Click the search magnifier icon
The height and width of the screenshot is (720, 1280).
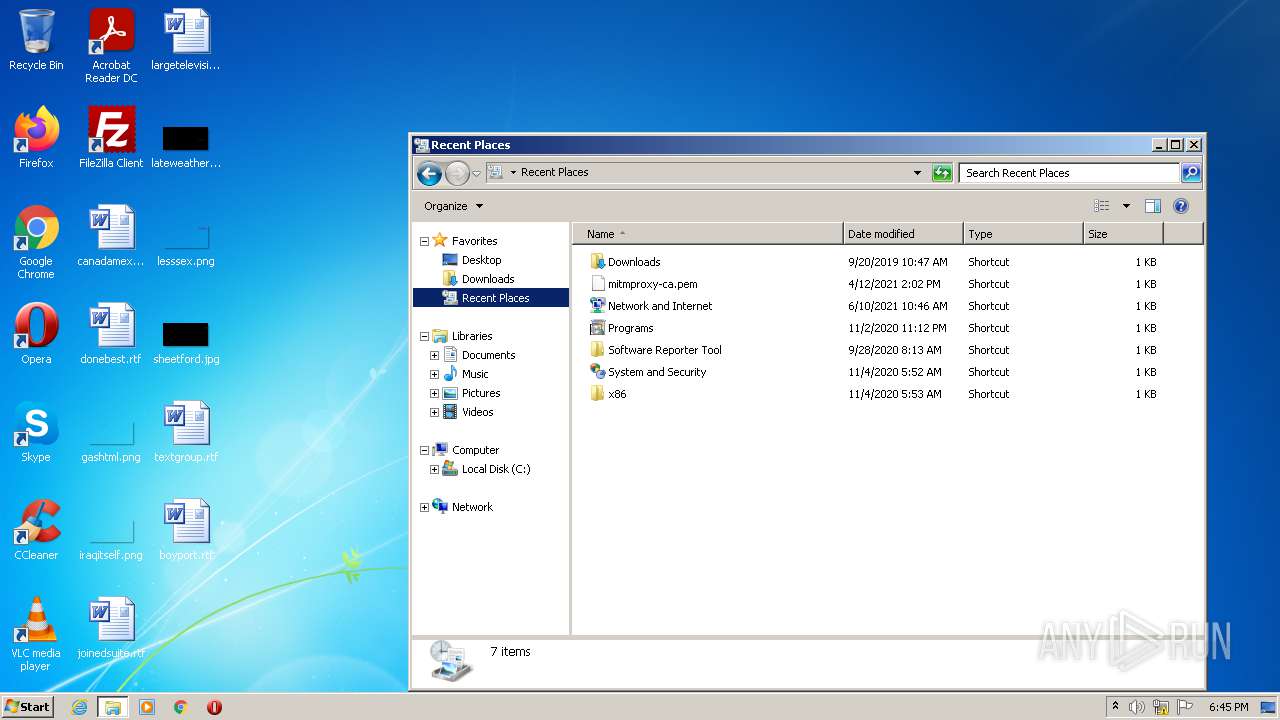(x=1190, y=173)
